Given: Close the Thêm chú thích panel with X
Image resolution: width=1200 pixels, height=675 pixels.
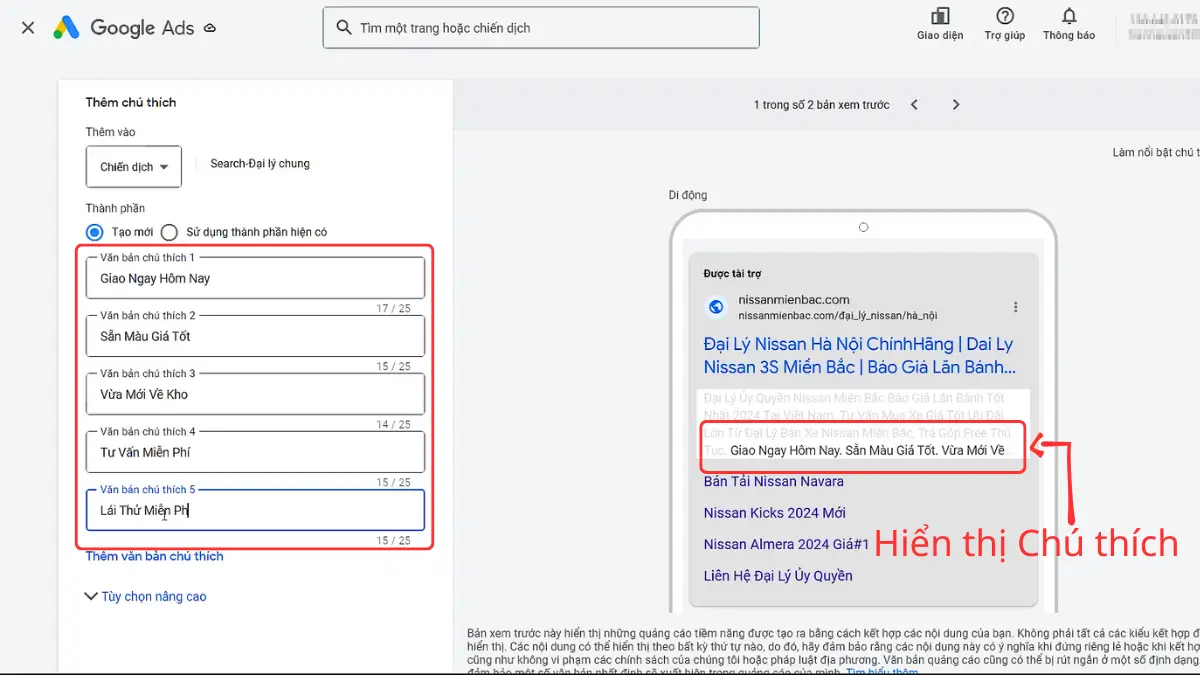Looking at the screenshot, I should tap(26, 27).
